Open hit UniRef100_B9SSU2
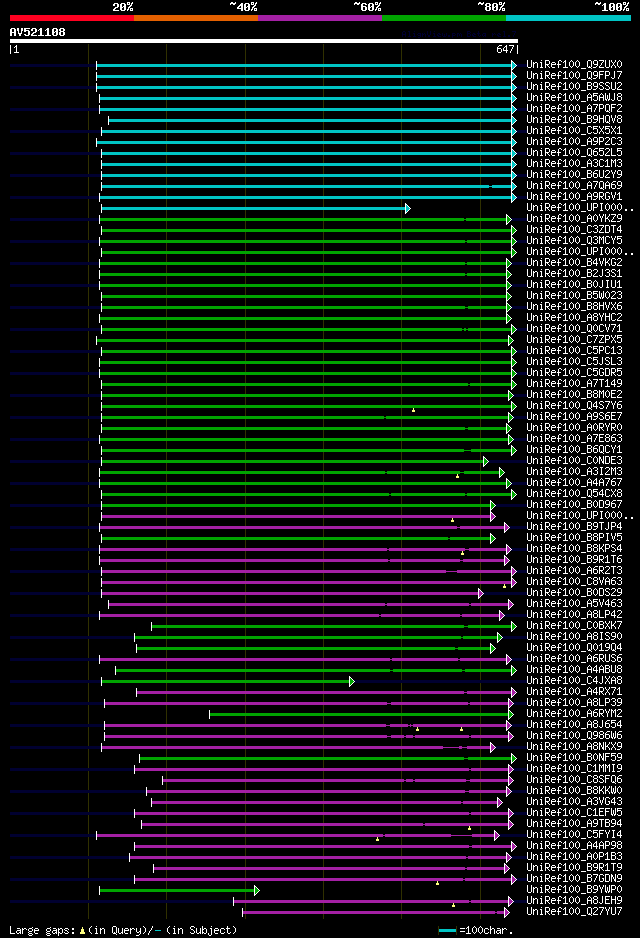The width and height of the screenshot is (640, 938). tap(574, 87)
